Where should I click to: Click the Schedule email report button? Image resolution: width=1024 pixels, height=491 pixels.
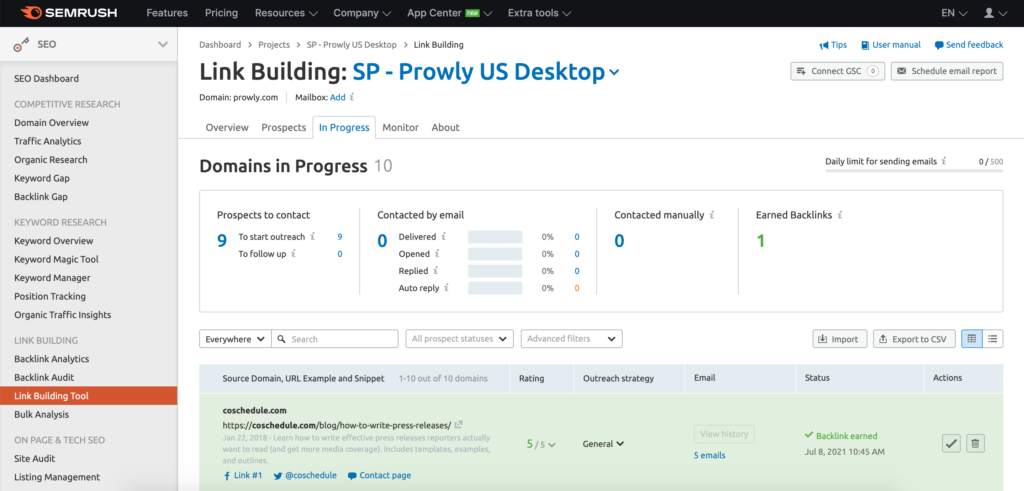[946, 71]
